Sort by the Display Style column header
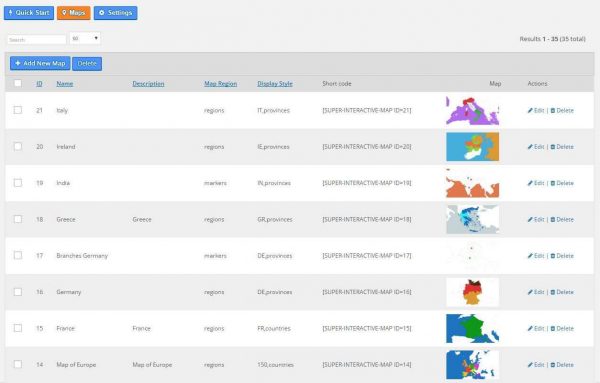 tap(275, 83)
